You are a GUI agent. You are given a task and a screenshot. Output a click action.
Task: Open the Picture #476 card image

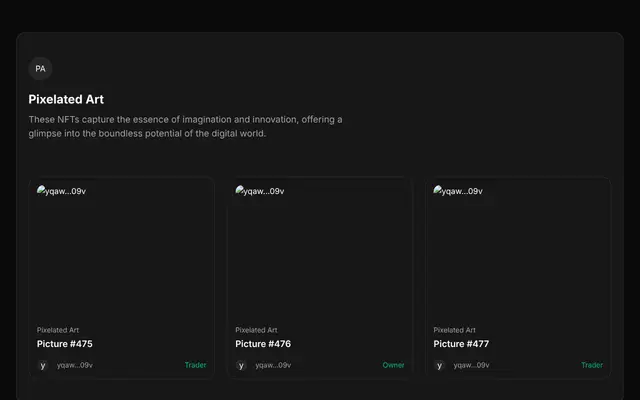(x=320, y=251)
